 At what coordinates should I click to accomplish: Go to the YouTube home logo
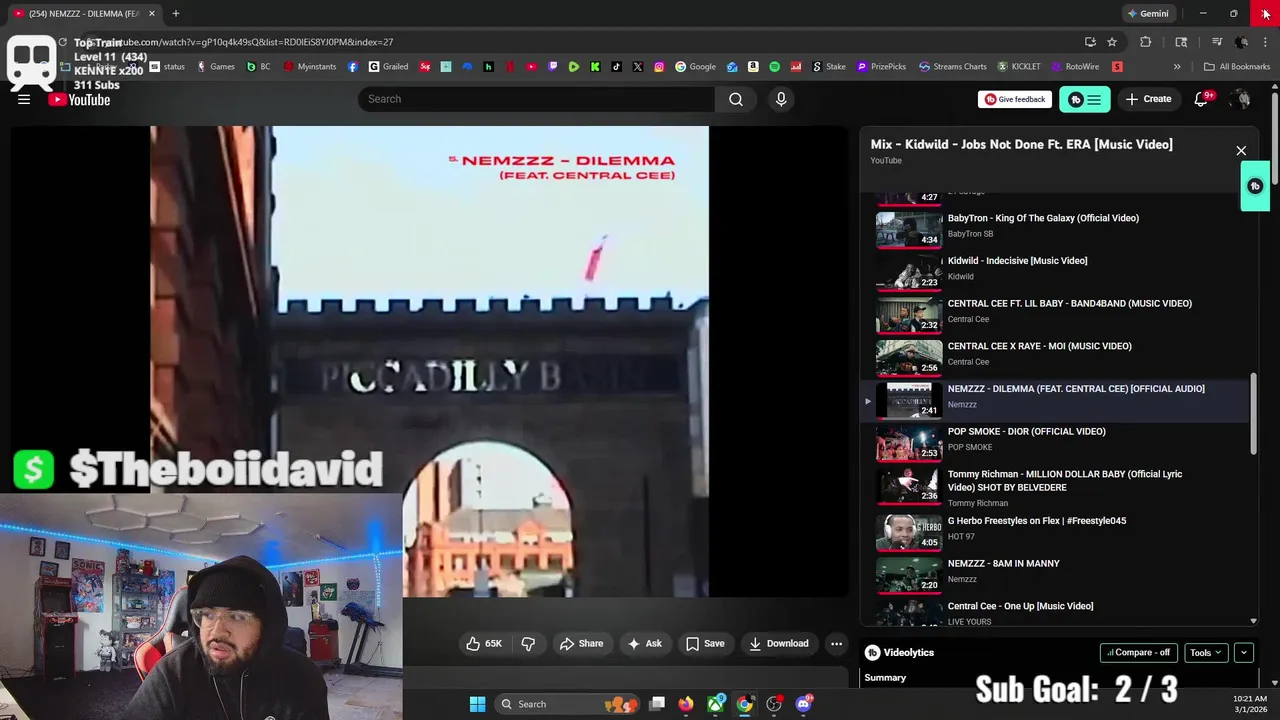(79, 99)
